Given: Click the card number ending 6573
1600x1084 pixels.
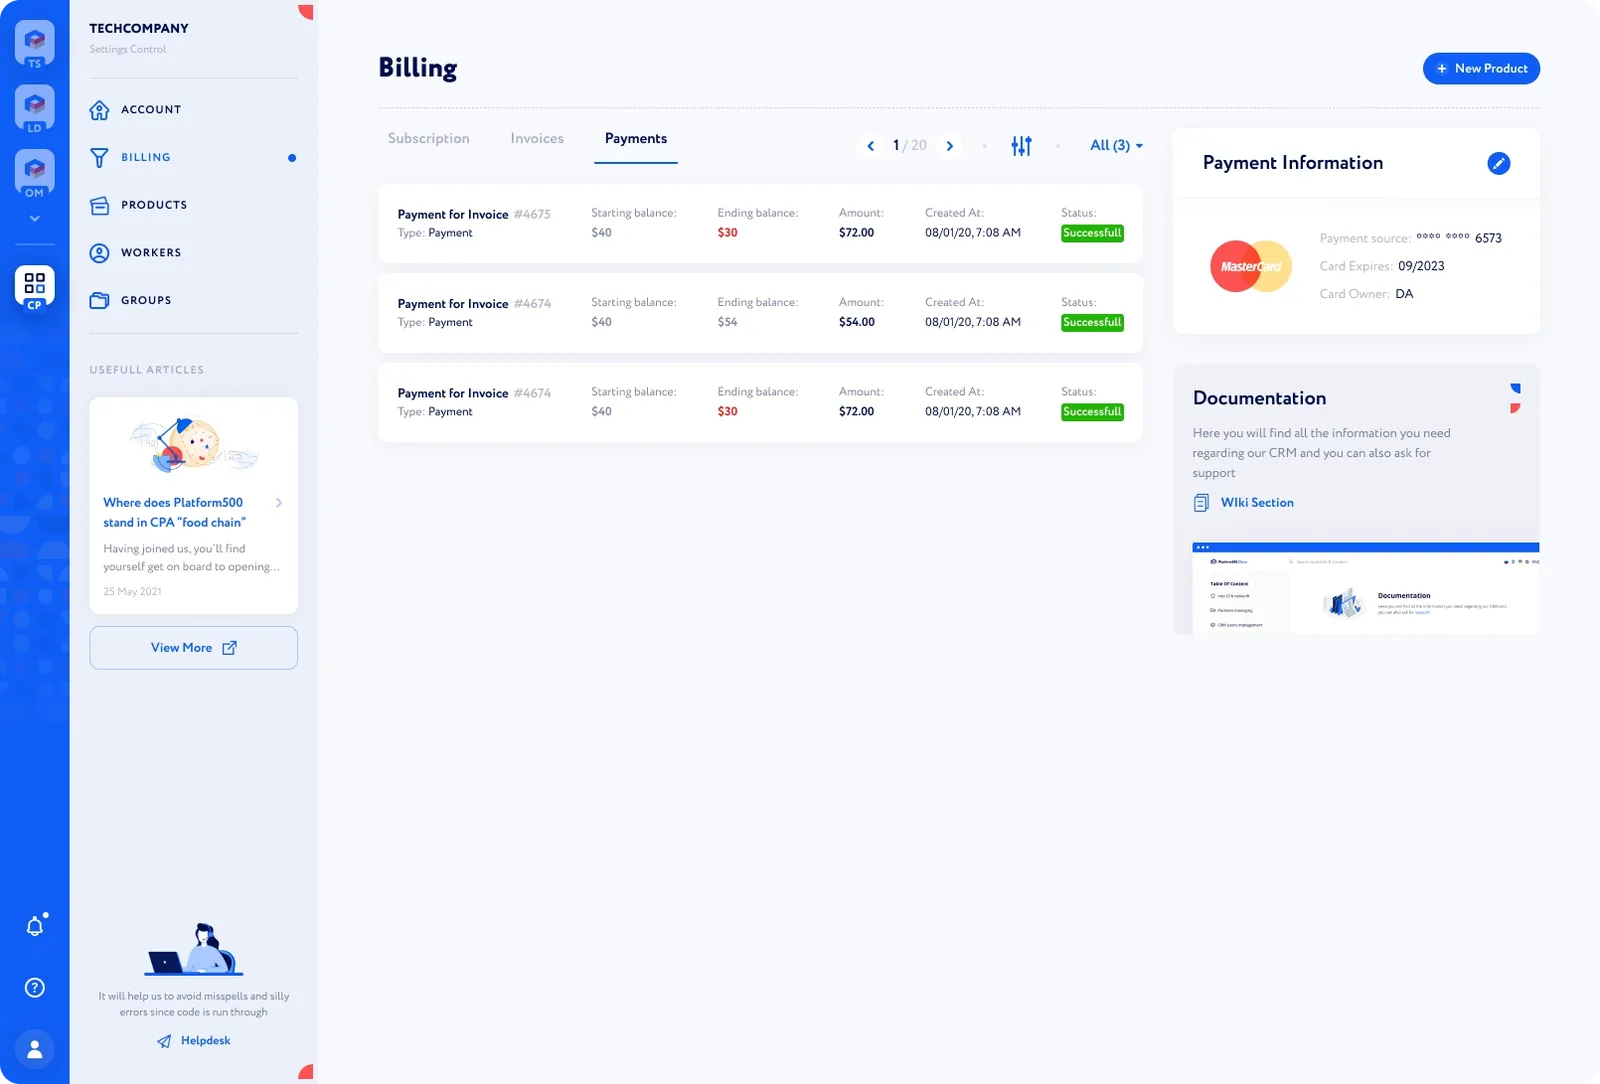Looking at the screenshot, I should 1459,238.
